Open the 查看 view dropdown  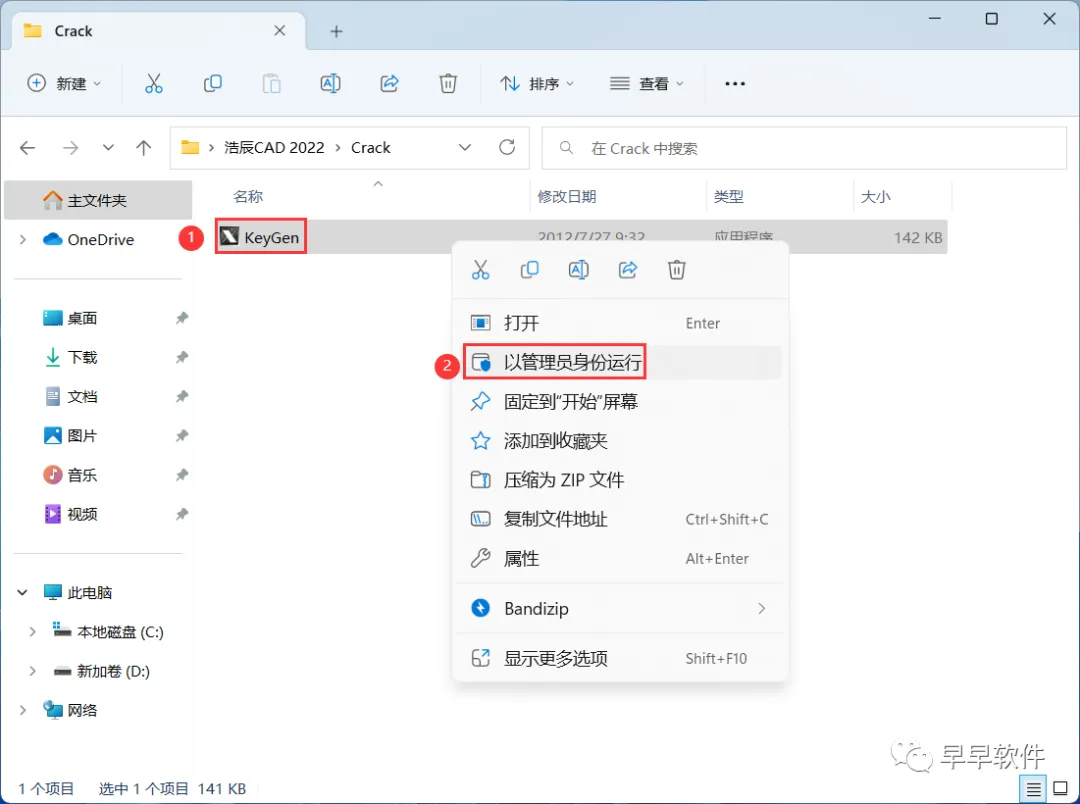click(646, 83)
